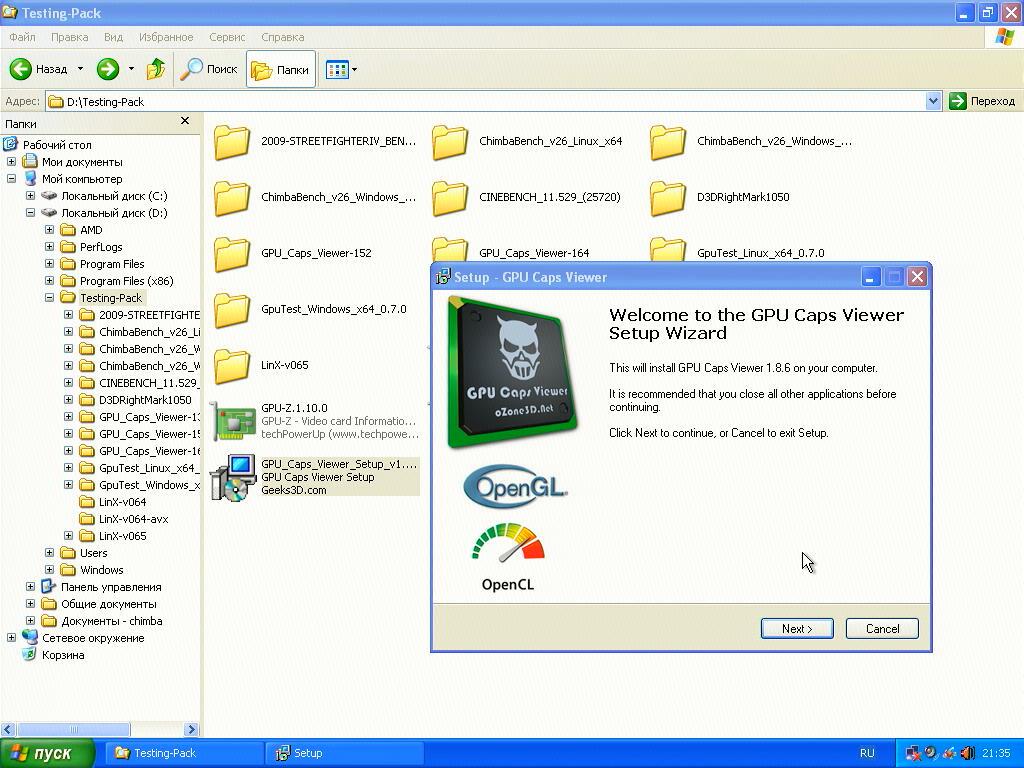Open the Правка menu

(x=69, y=37)
